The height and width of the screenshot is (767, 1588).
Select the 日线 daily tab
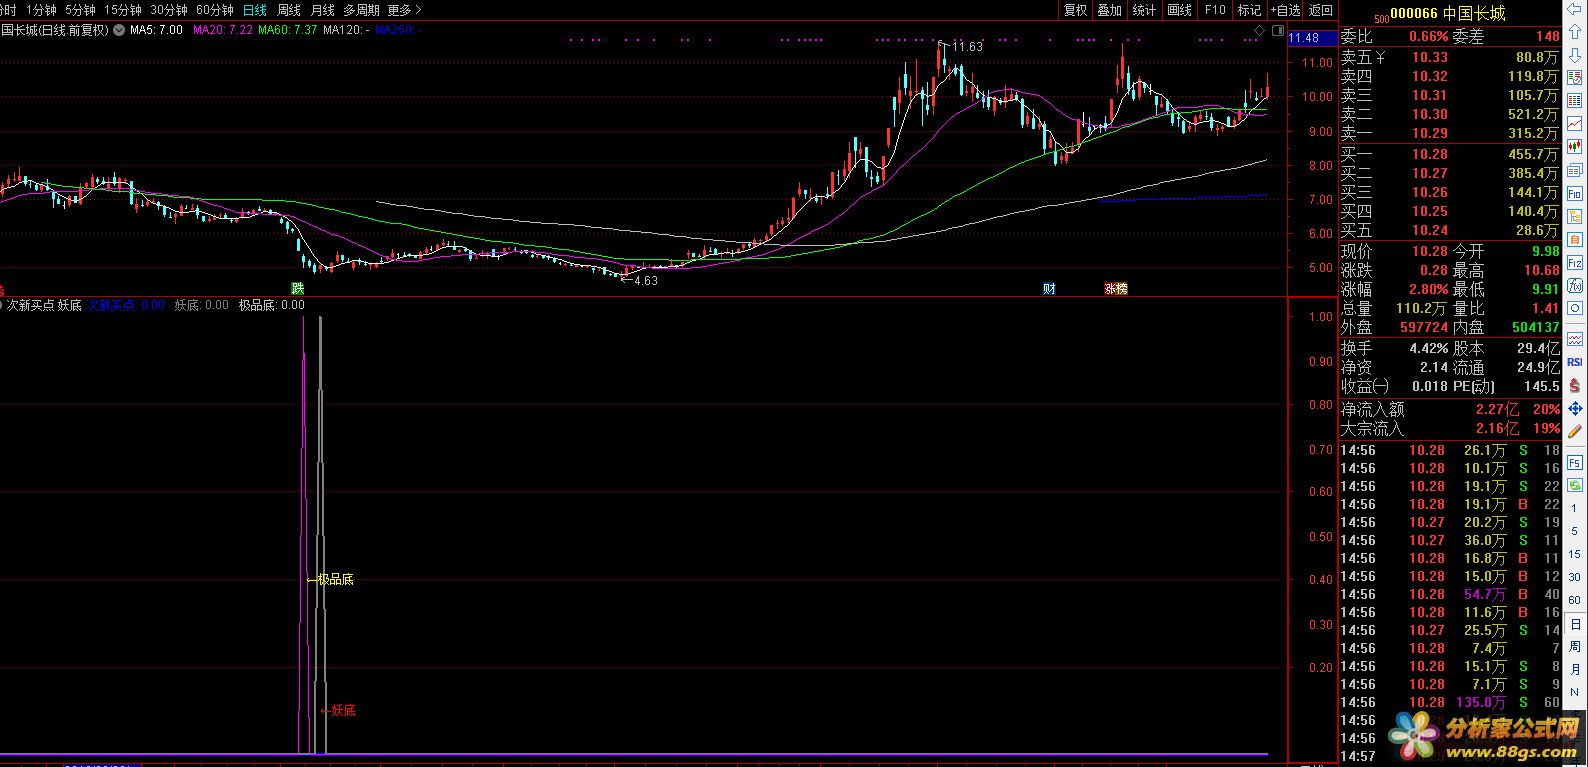pyautogui.click(x=255, y=10)
